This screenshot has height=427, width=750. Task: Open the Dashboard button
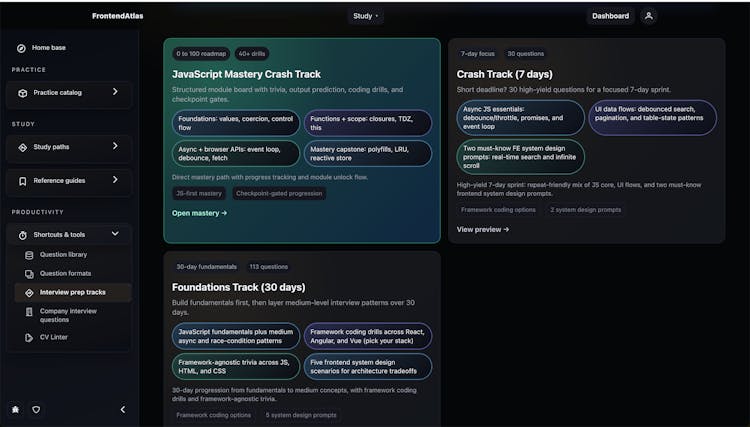(610, 16)
